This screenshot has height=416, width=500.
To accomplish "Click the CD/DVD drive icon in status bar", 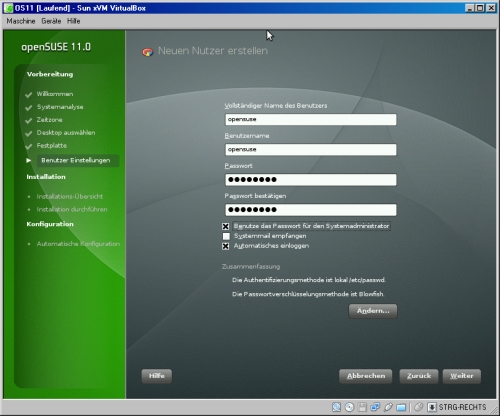I will tap(349, 407).
